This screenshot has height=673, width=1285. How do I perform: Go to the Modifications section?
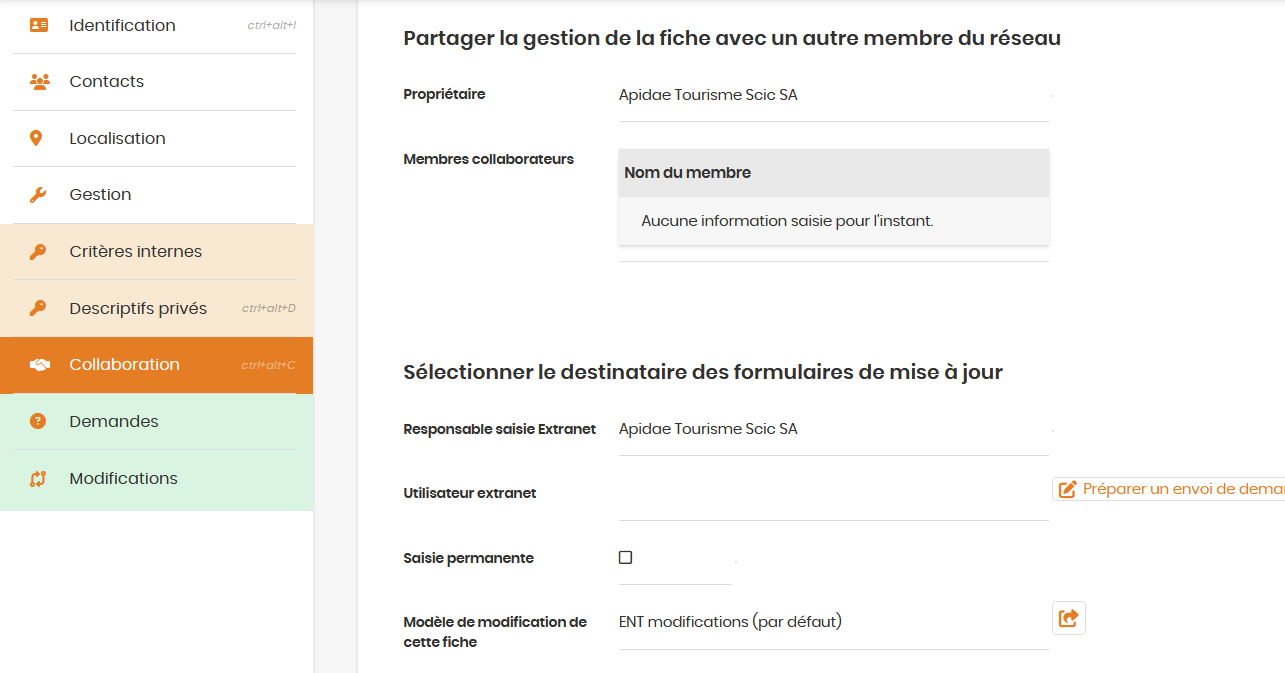(x=157, y=479)
